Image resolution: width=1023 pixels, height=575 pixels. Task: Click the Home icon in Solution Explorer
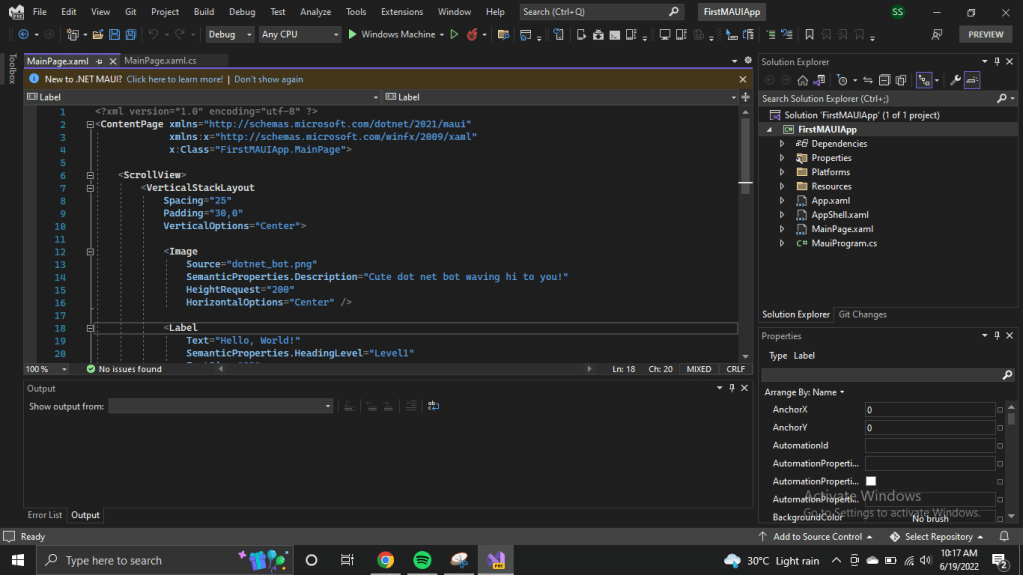tap(802, 80)
